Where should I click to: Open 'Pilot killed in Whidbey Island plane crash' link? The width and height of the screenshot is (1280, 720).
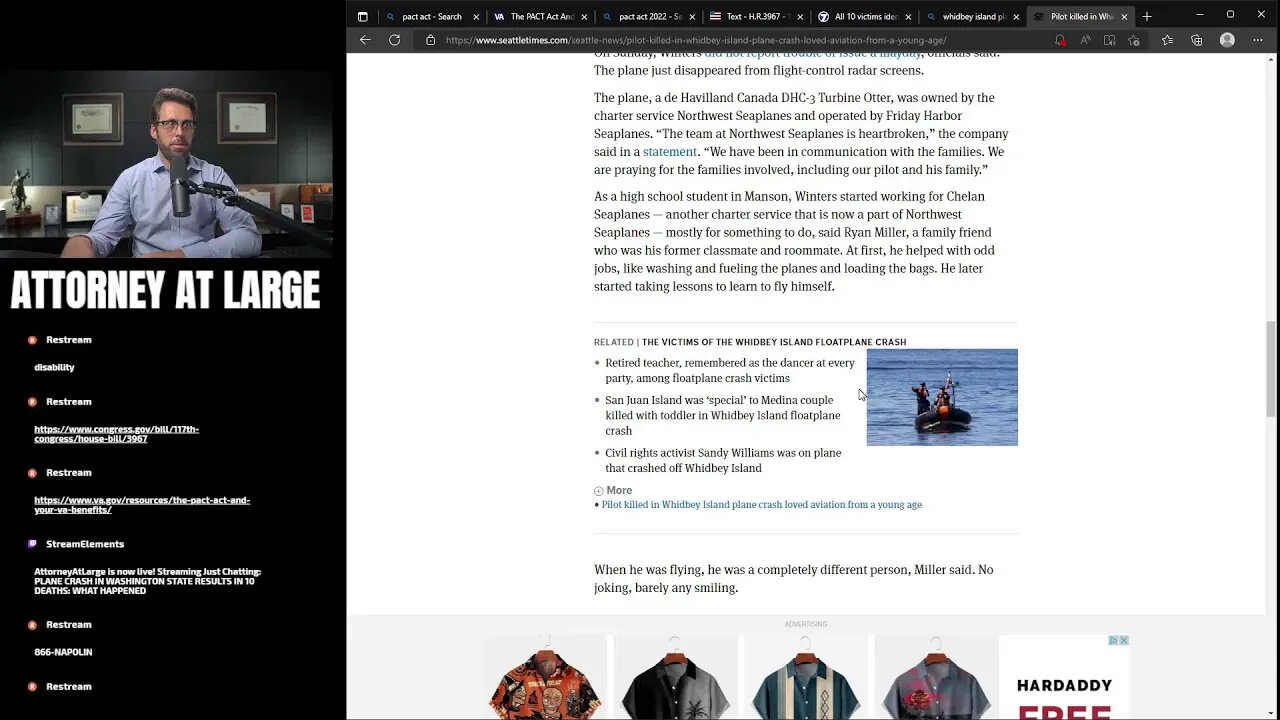[761, 505]
